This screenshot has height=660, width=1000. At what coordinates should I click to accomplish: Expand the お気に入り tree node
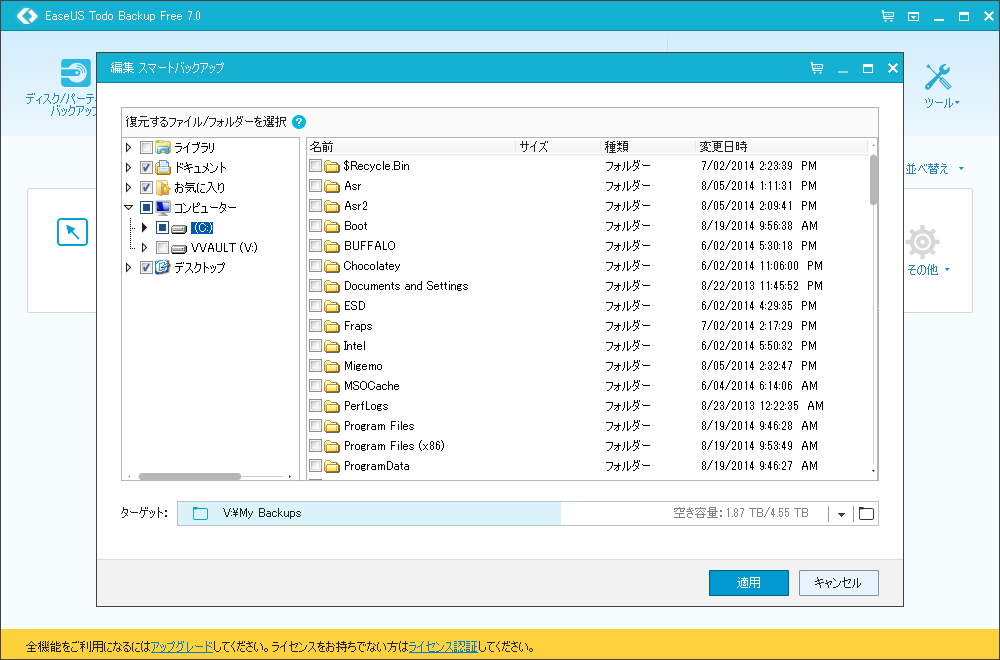[x=129, y=187]
